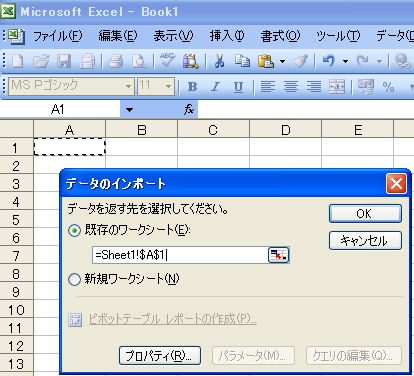The image size is (414, 376).
Task: Click the New workbook icon
Action: [x=18, y=61]
